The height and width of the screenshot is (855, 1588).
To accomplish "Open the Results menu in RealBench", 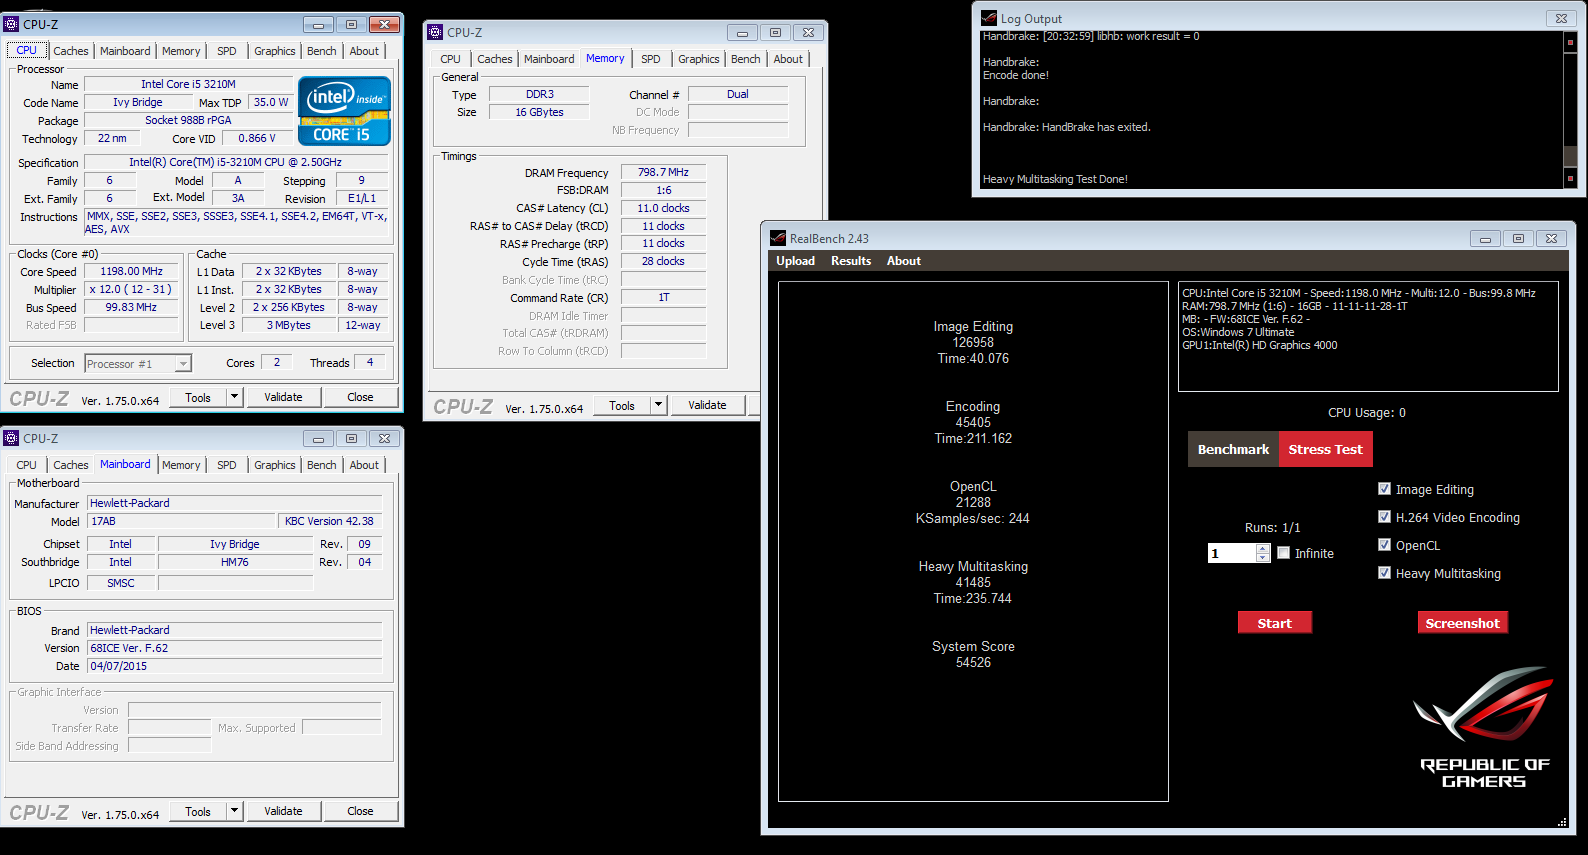I will click(x=851, y=261).
